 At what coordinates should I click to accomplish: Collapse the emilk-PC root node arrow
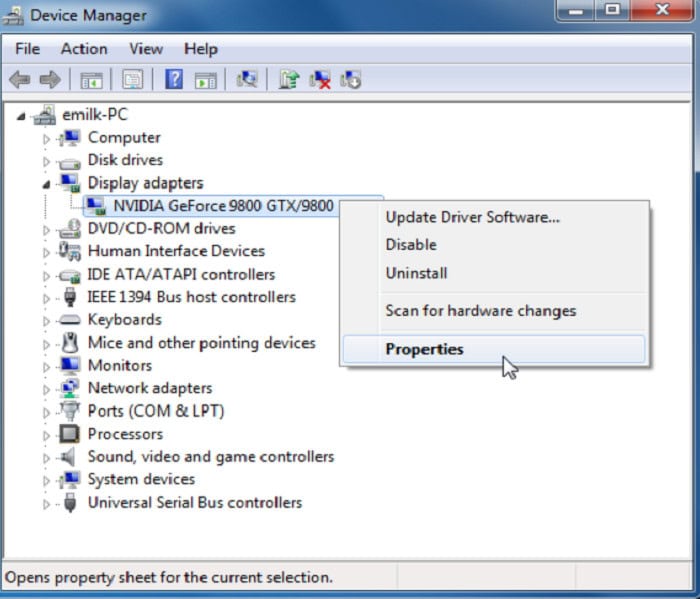pos(21,117)
